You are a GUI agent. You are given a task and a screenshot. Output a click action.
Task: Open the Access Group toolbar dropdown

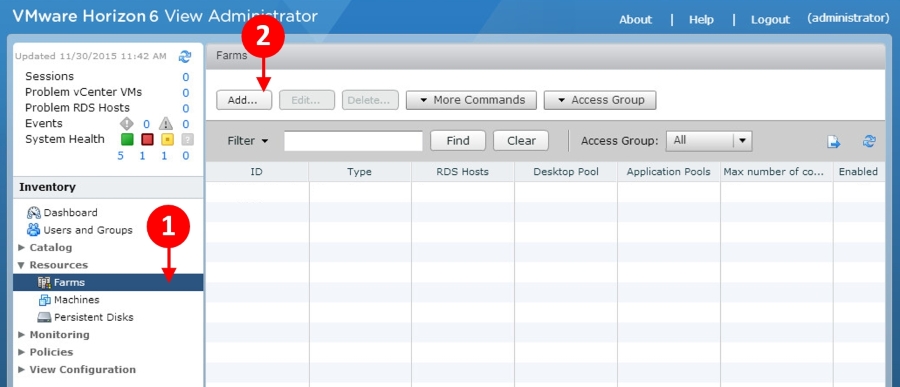point(600,100)
